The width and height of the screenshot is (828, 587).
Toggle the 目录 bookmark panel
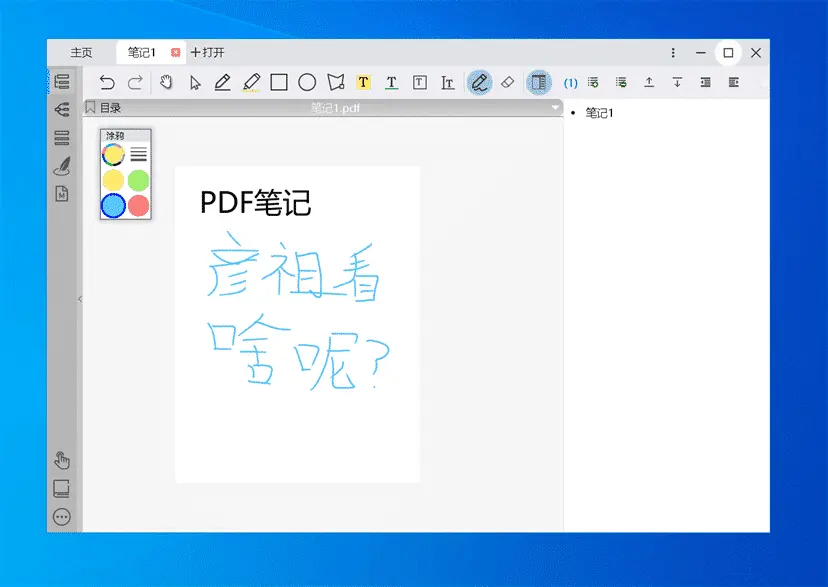click(104, 108)
